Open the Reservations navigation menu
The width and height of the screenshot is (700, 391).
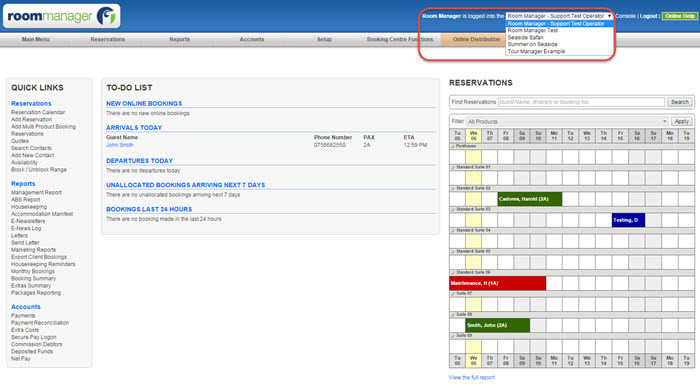[x=108, y=39]
